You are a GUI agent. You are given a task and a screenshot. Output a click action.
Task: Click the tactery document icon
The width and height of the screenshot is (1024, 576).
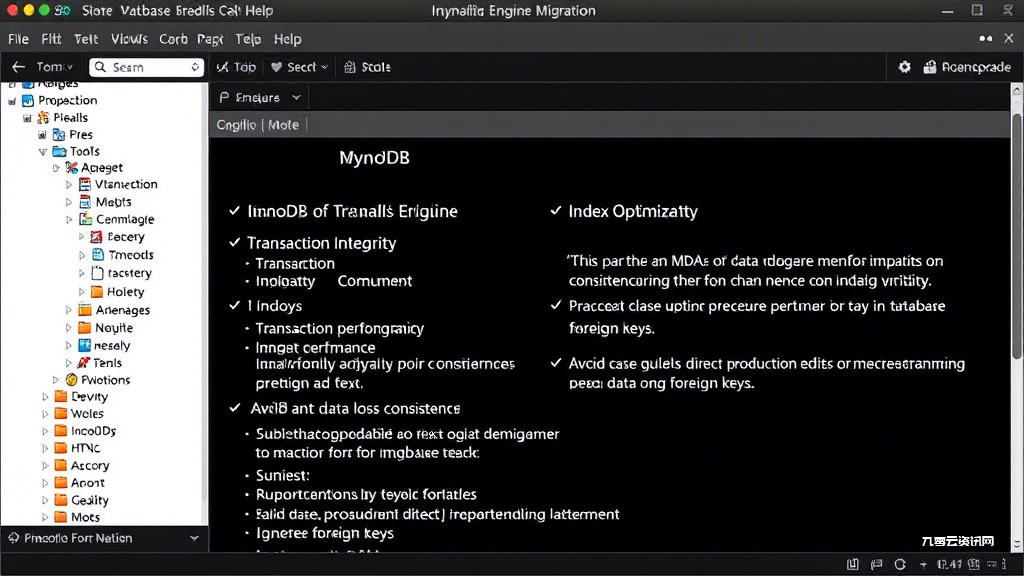[x=97, y=273]
